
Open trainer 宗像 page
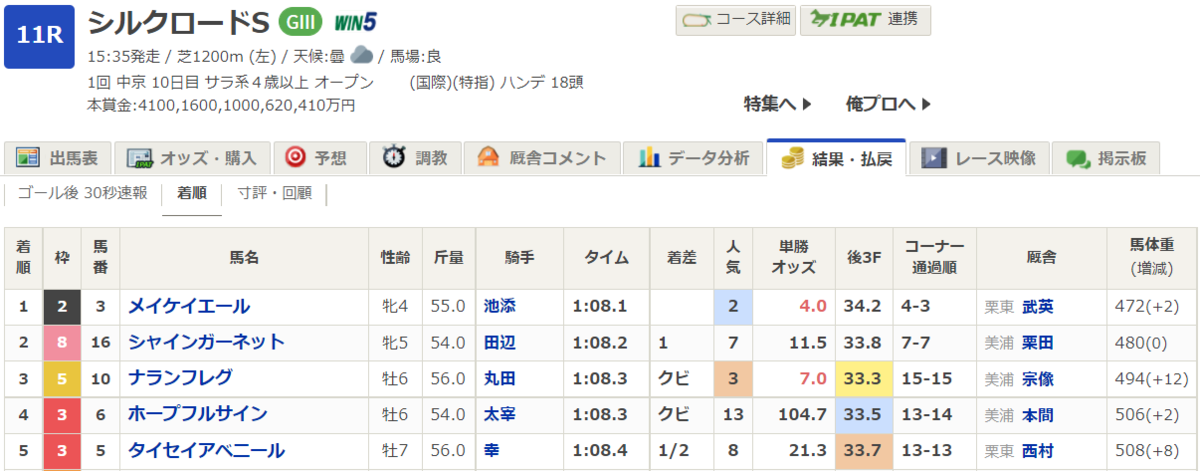click(x=1039, y=378)
